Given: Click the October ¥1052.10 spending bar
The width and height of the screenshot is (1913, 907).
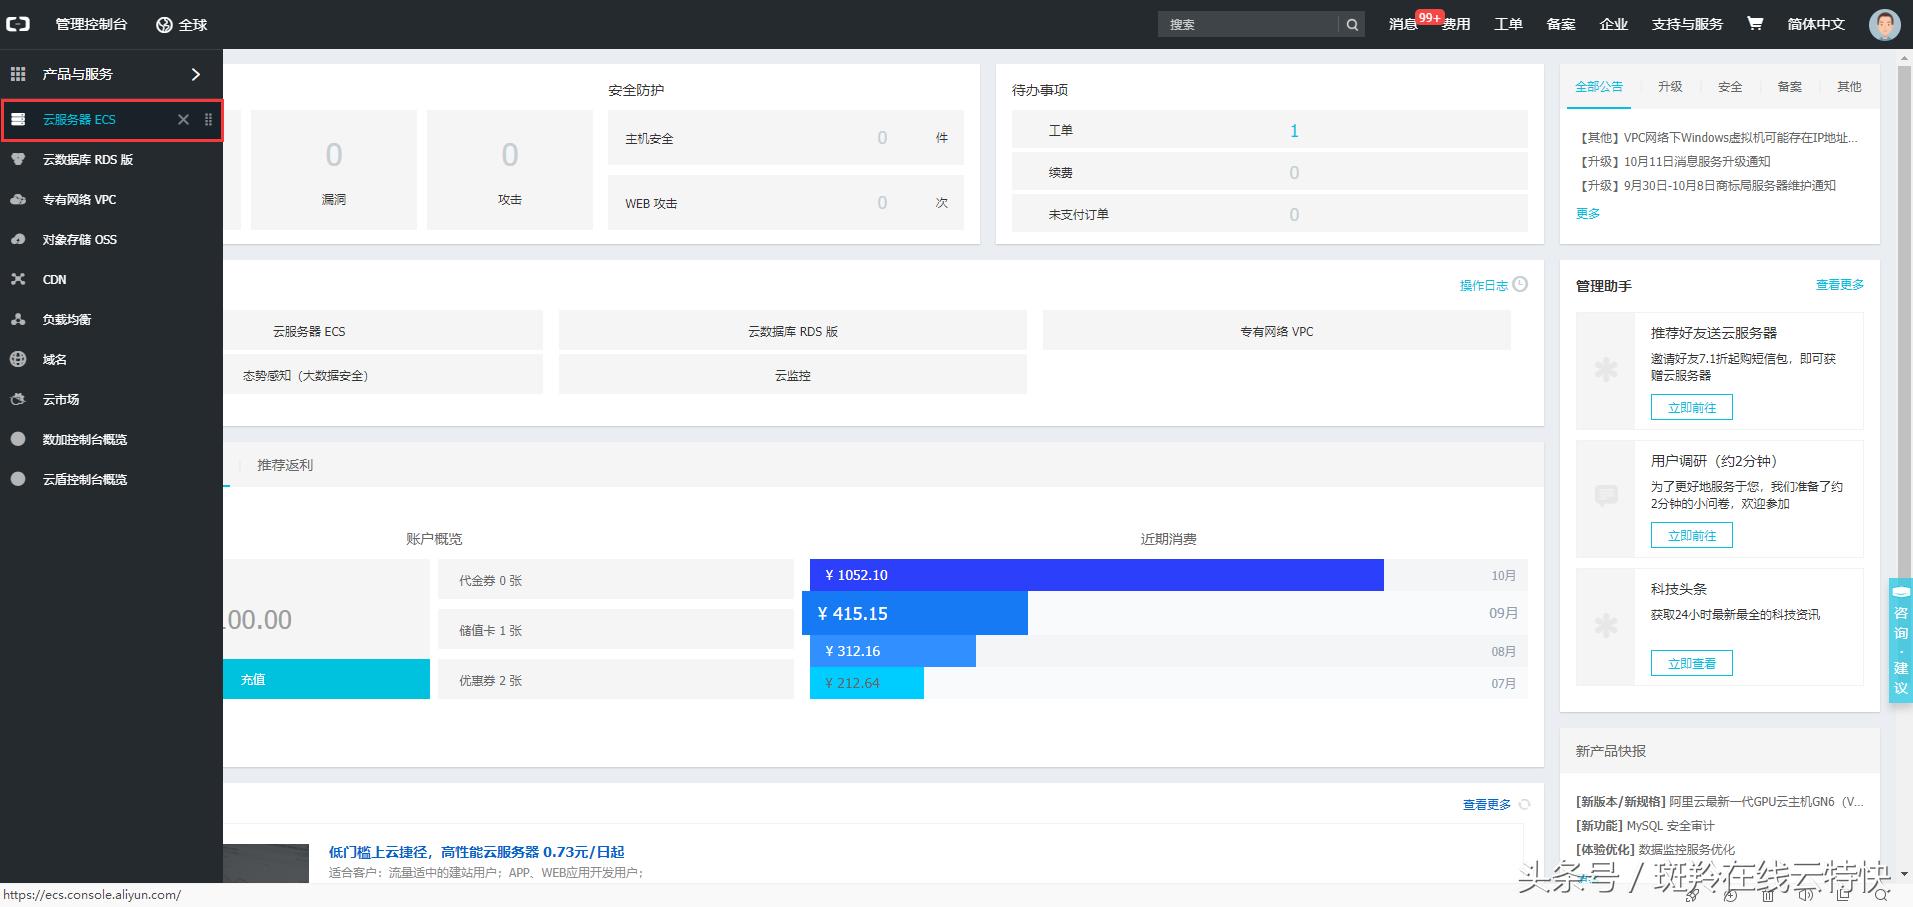Looking at the screenshot, I should [1096, 575].
